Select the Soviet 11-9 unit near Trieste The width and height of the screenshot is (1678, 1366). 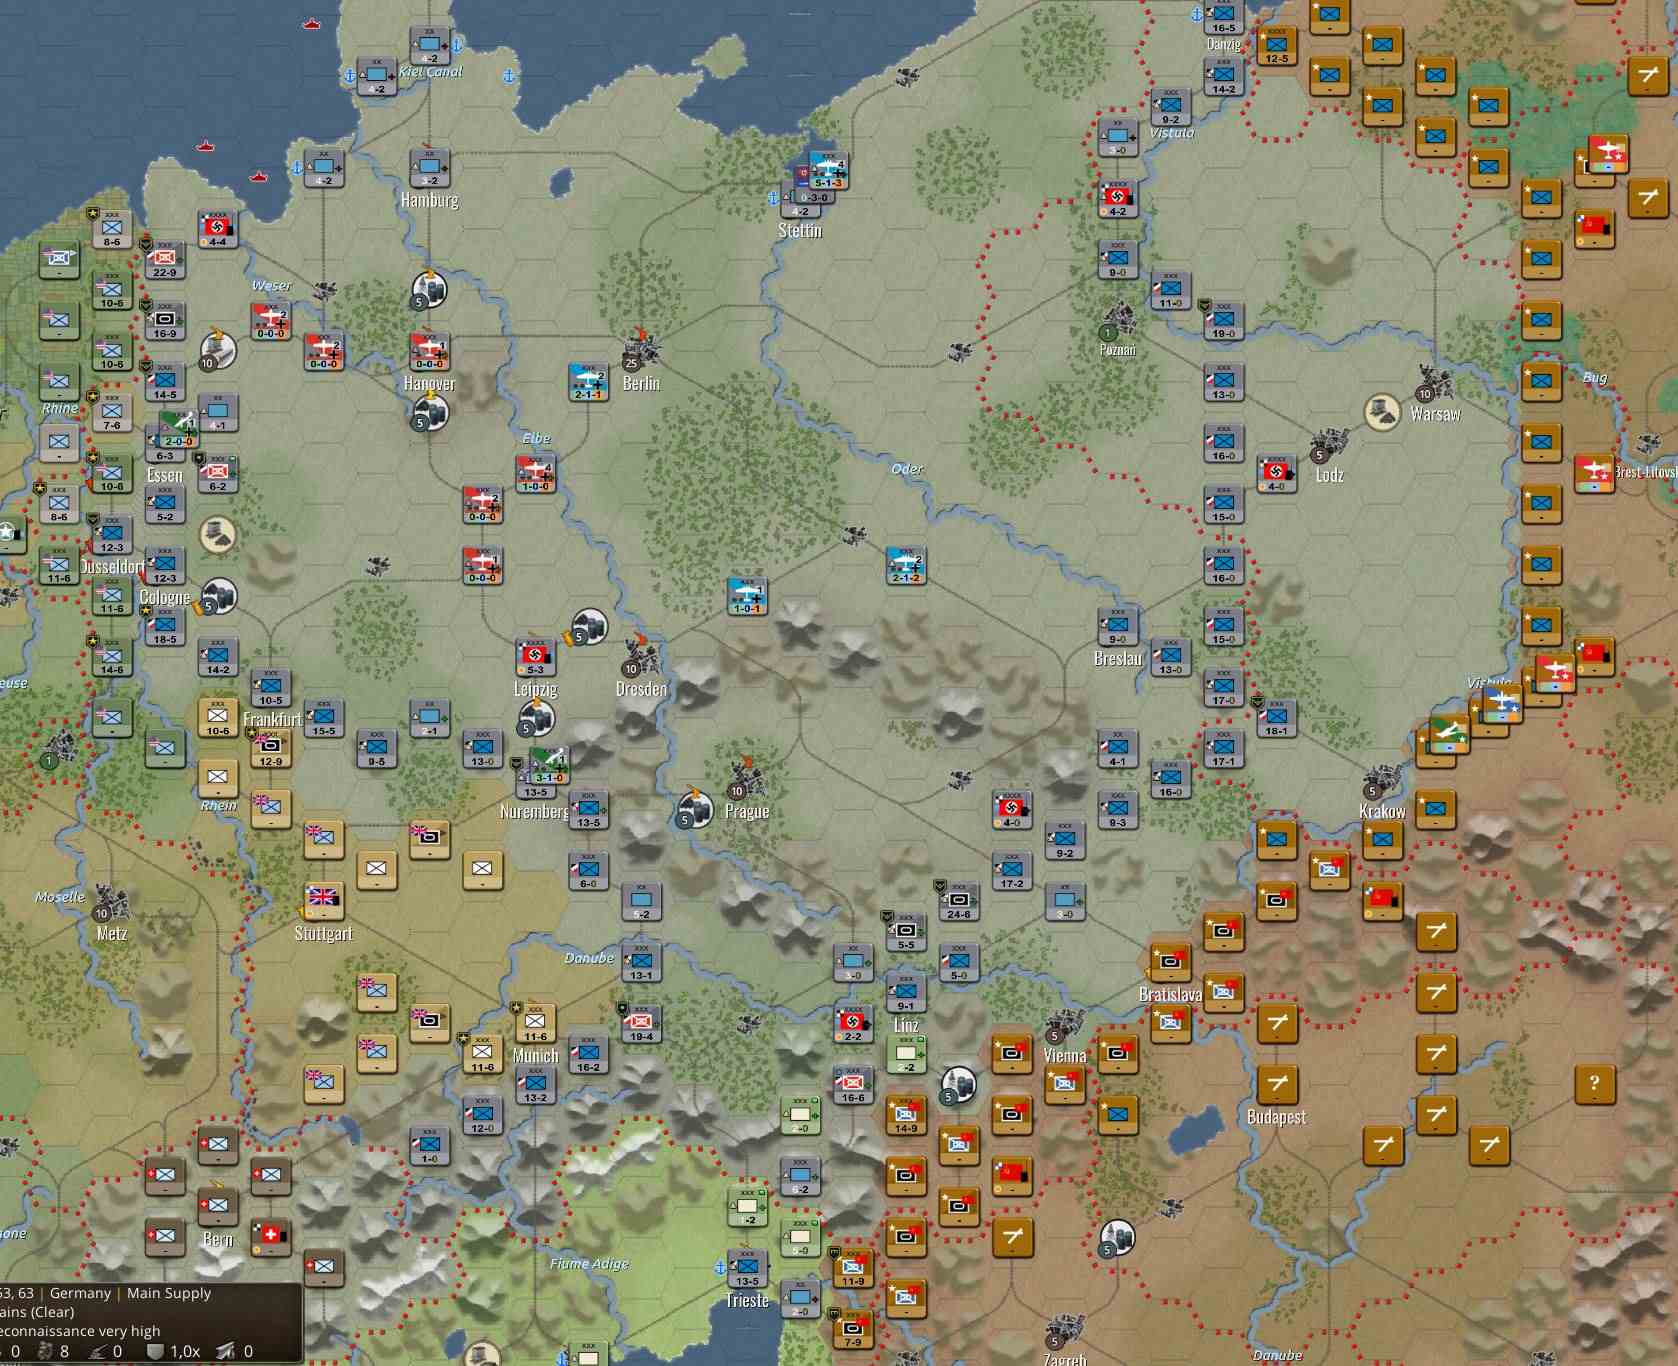(853, 1267)
